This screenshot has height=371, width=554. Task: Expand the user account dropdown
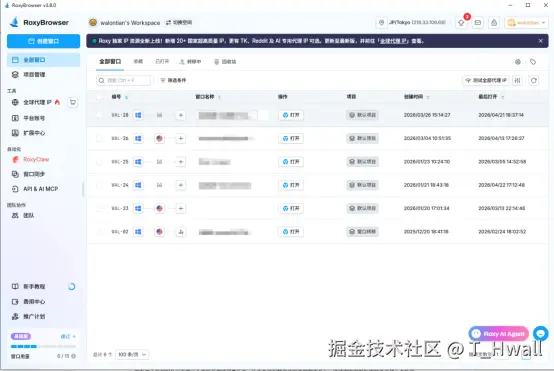(x=526, y=23)
